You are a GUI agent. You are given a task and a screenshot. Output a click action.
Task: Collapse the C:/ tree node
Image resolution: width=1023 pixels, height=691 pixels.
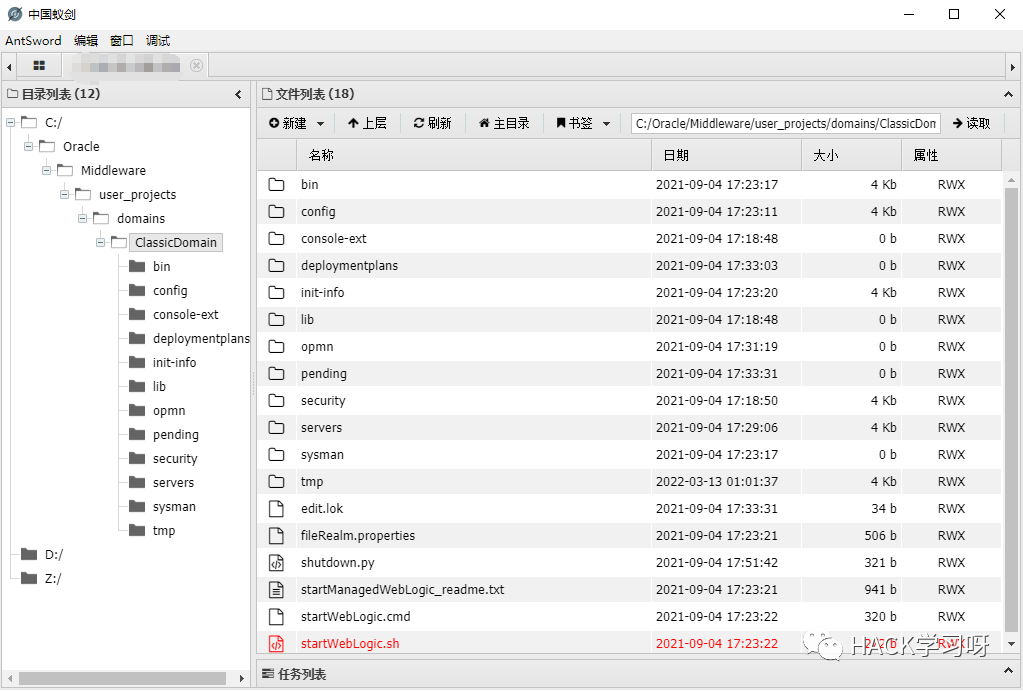(x=11, y=122)
